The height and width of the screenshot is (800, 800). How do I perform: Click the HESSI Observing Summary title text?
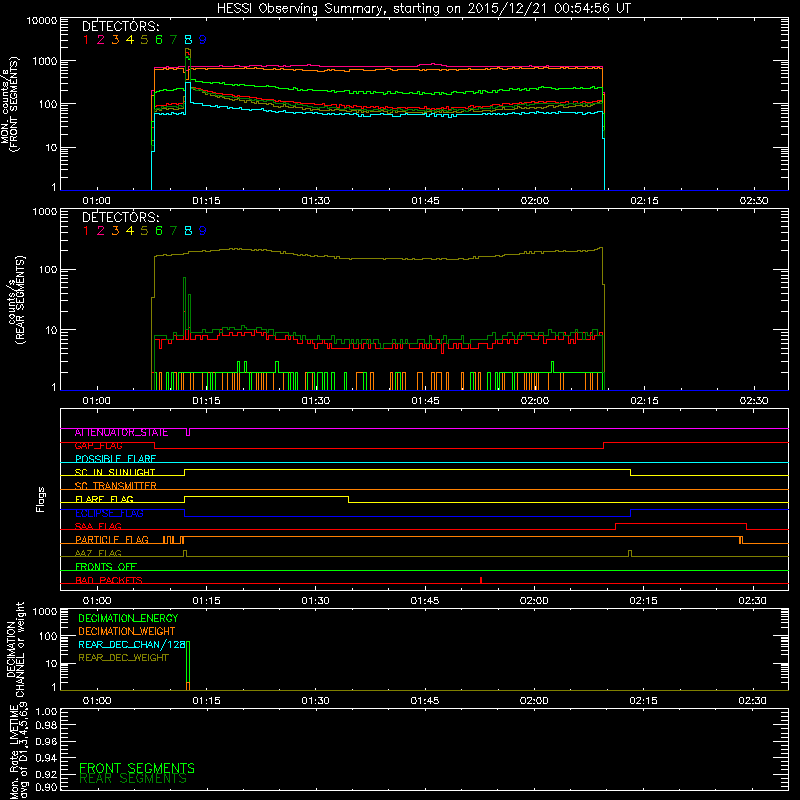(x=423, y=9)
